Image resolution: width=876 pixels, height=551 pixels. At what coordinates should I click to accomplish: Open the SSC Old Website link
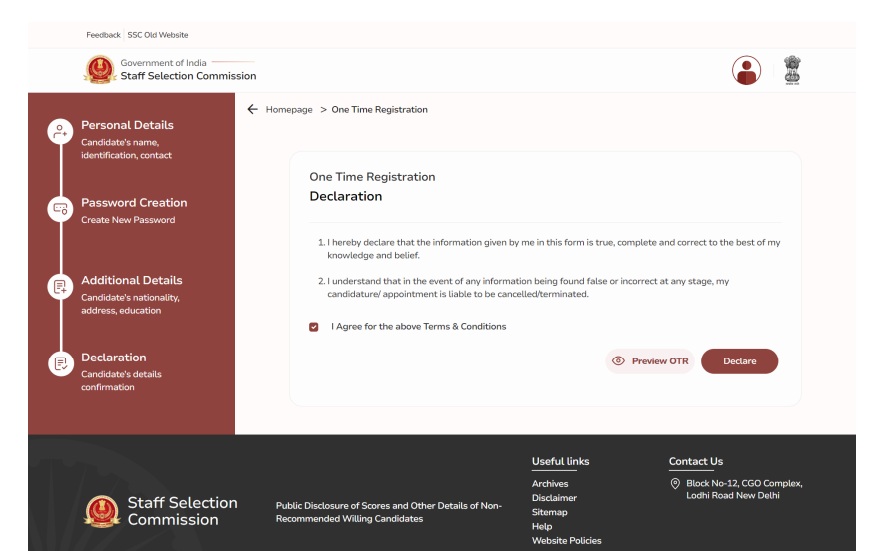point(158,35)
